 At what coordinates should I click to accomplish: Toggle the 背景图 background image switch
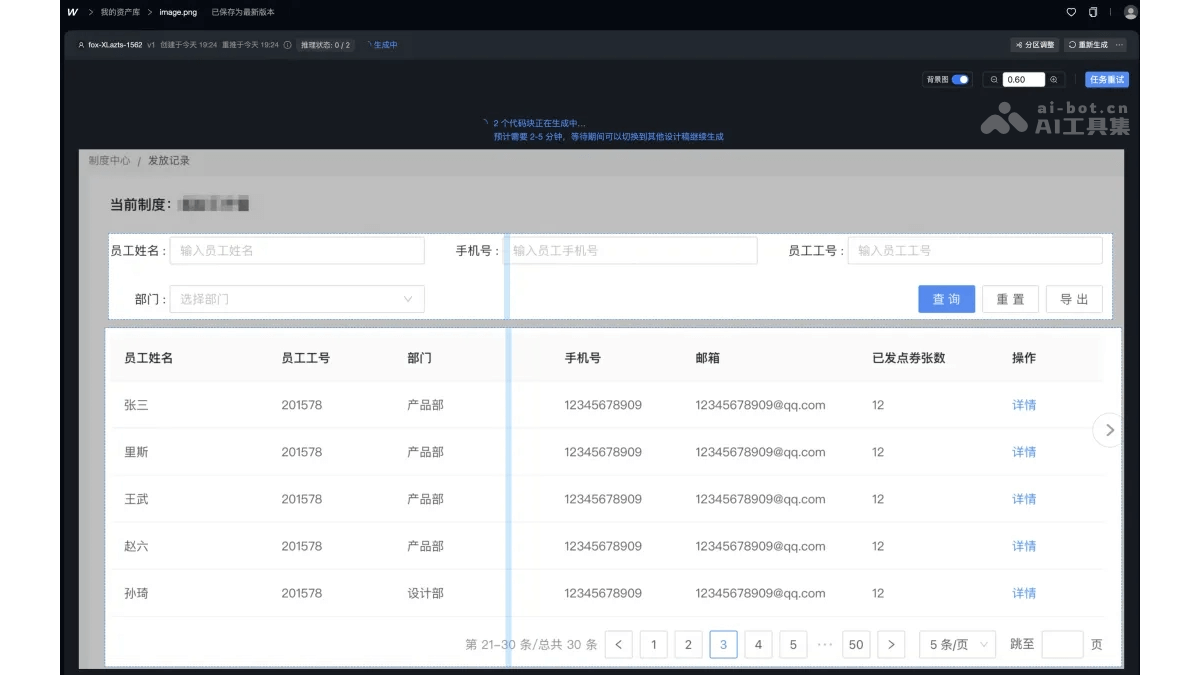pos(958,79)
